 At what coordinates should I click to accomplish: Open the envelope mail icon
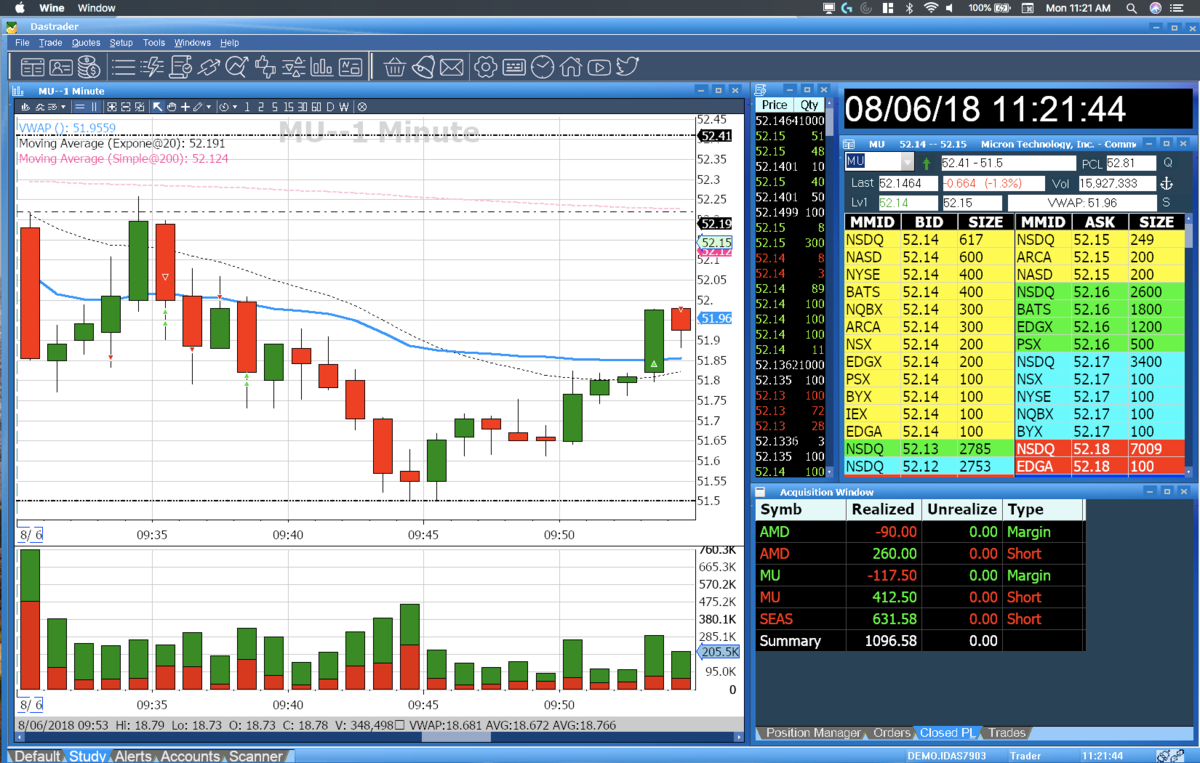pos(451,67)
